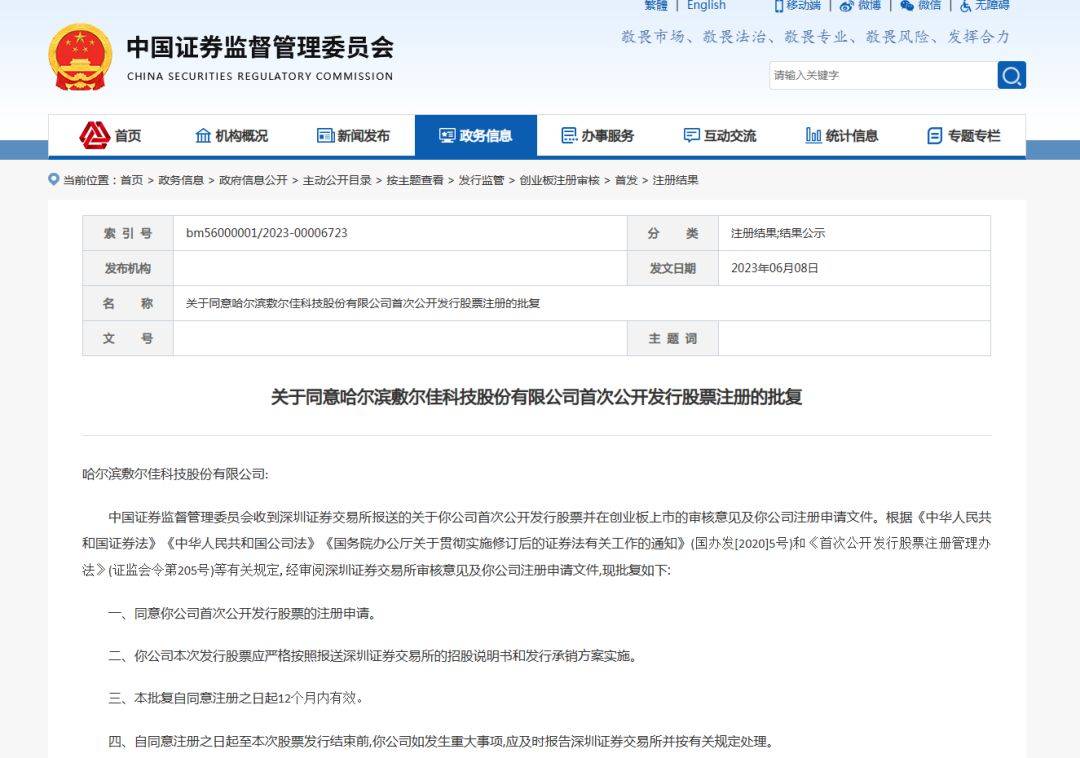
Task: Switch to 繁體 traditional Chinese
Action: click(x=656, y=5)
